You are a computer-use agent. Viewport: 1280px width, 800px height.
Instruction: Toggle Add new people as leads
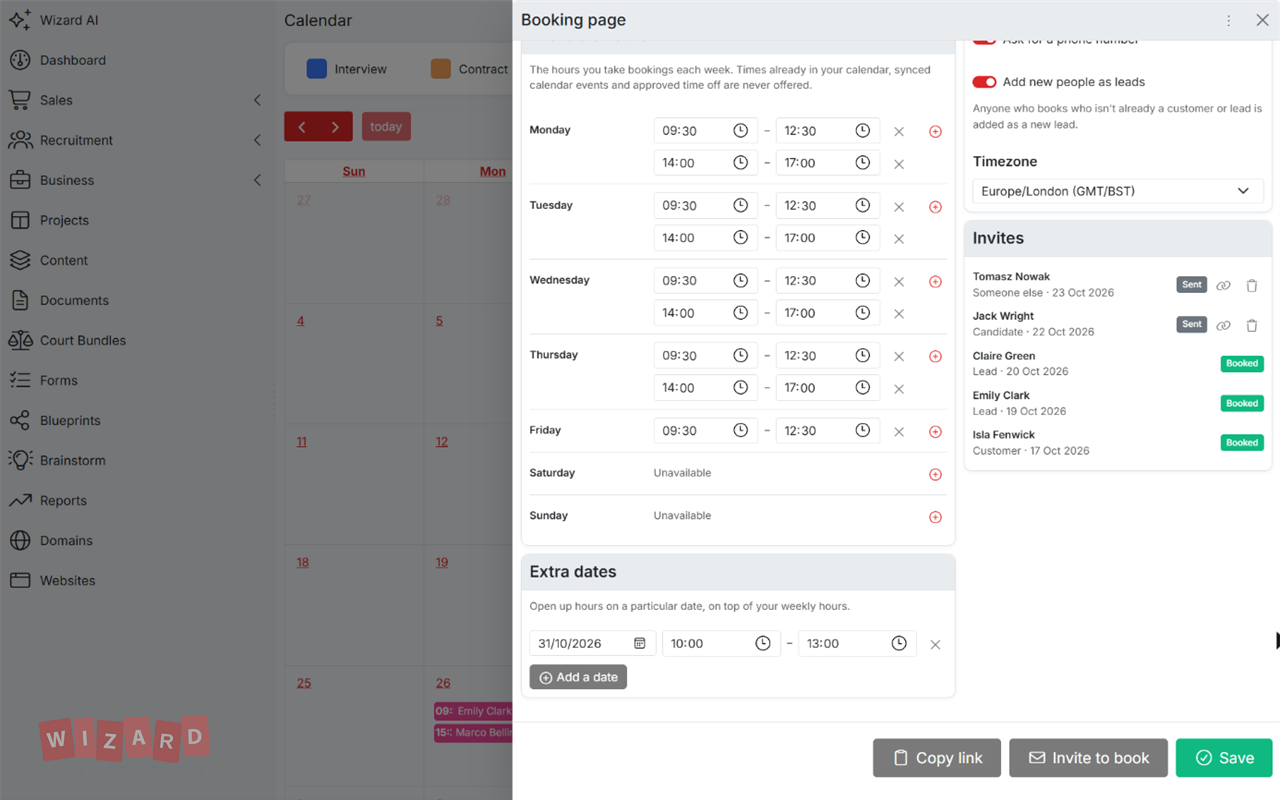985,82
